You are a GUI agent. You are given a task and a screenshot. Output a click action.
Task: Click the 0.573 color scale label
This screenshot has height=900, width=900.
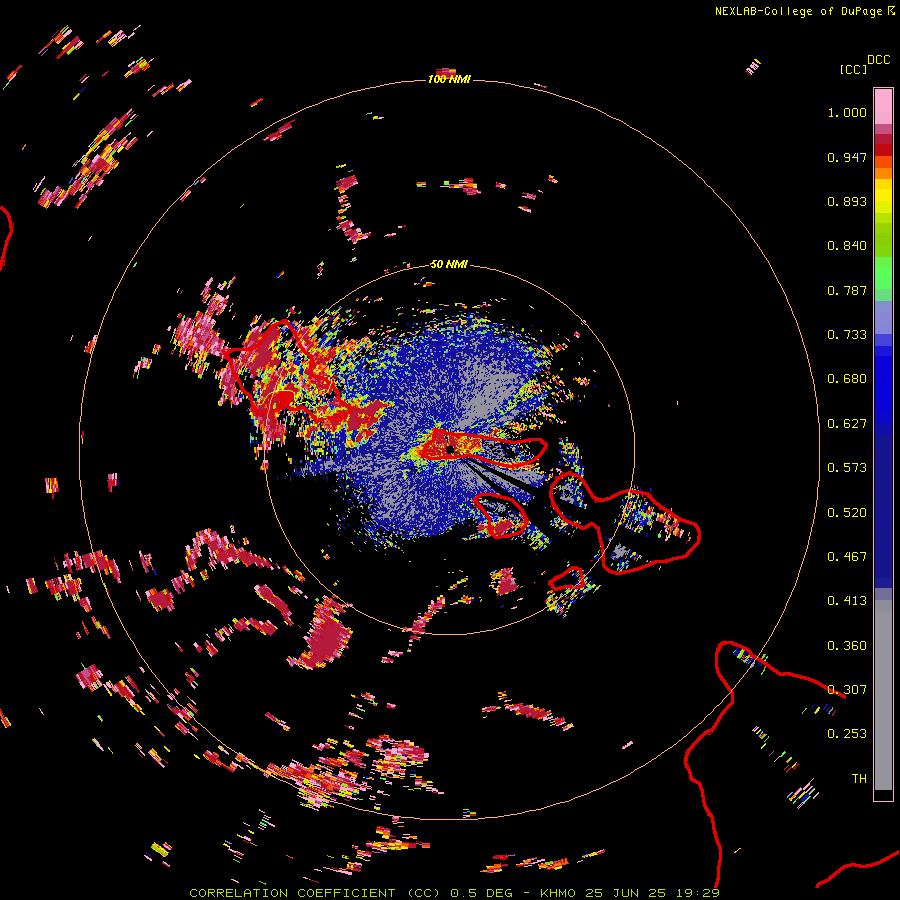pos(847,468)
